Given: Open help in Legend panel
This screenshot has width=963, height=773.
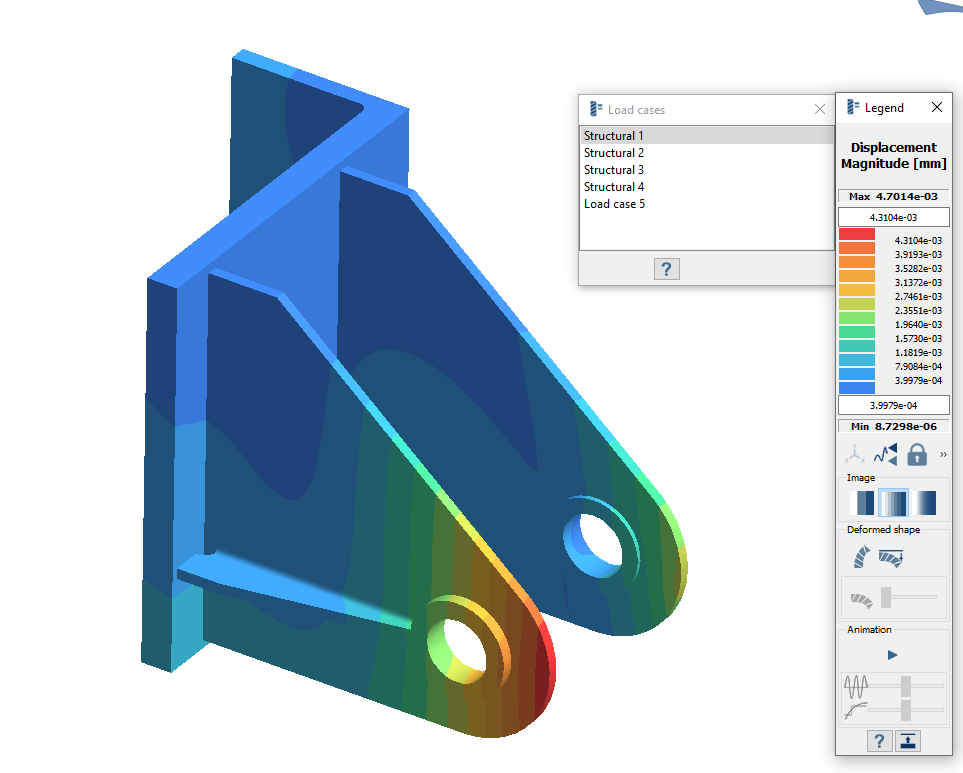Looking at the screenshot, I should [x=878, y=741].
